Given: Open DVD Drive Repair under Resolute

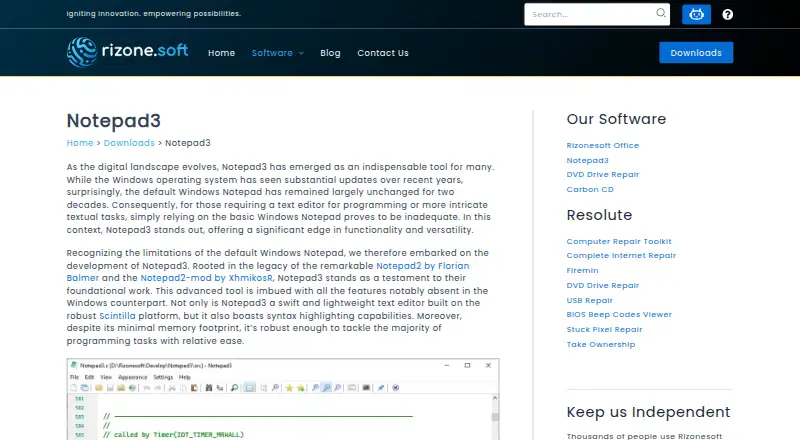Looking at the screenshot, I should click(603, 285).
